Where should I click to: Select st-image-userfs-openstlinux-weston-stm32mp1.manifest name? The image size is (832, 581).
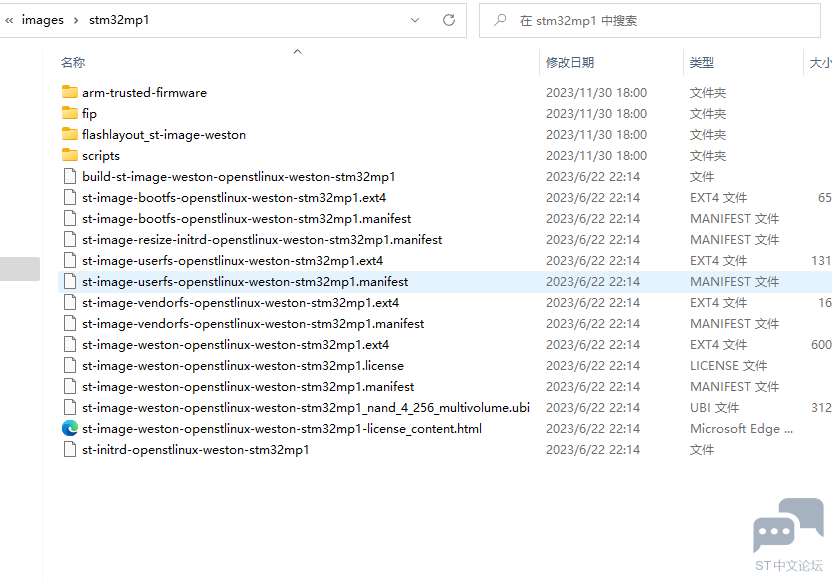[x=245, y=282]
